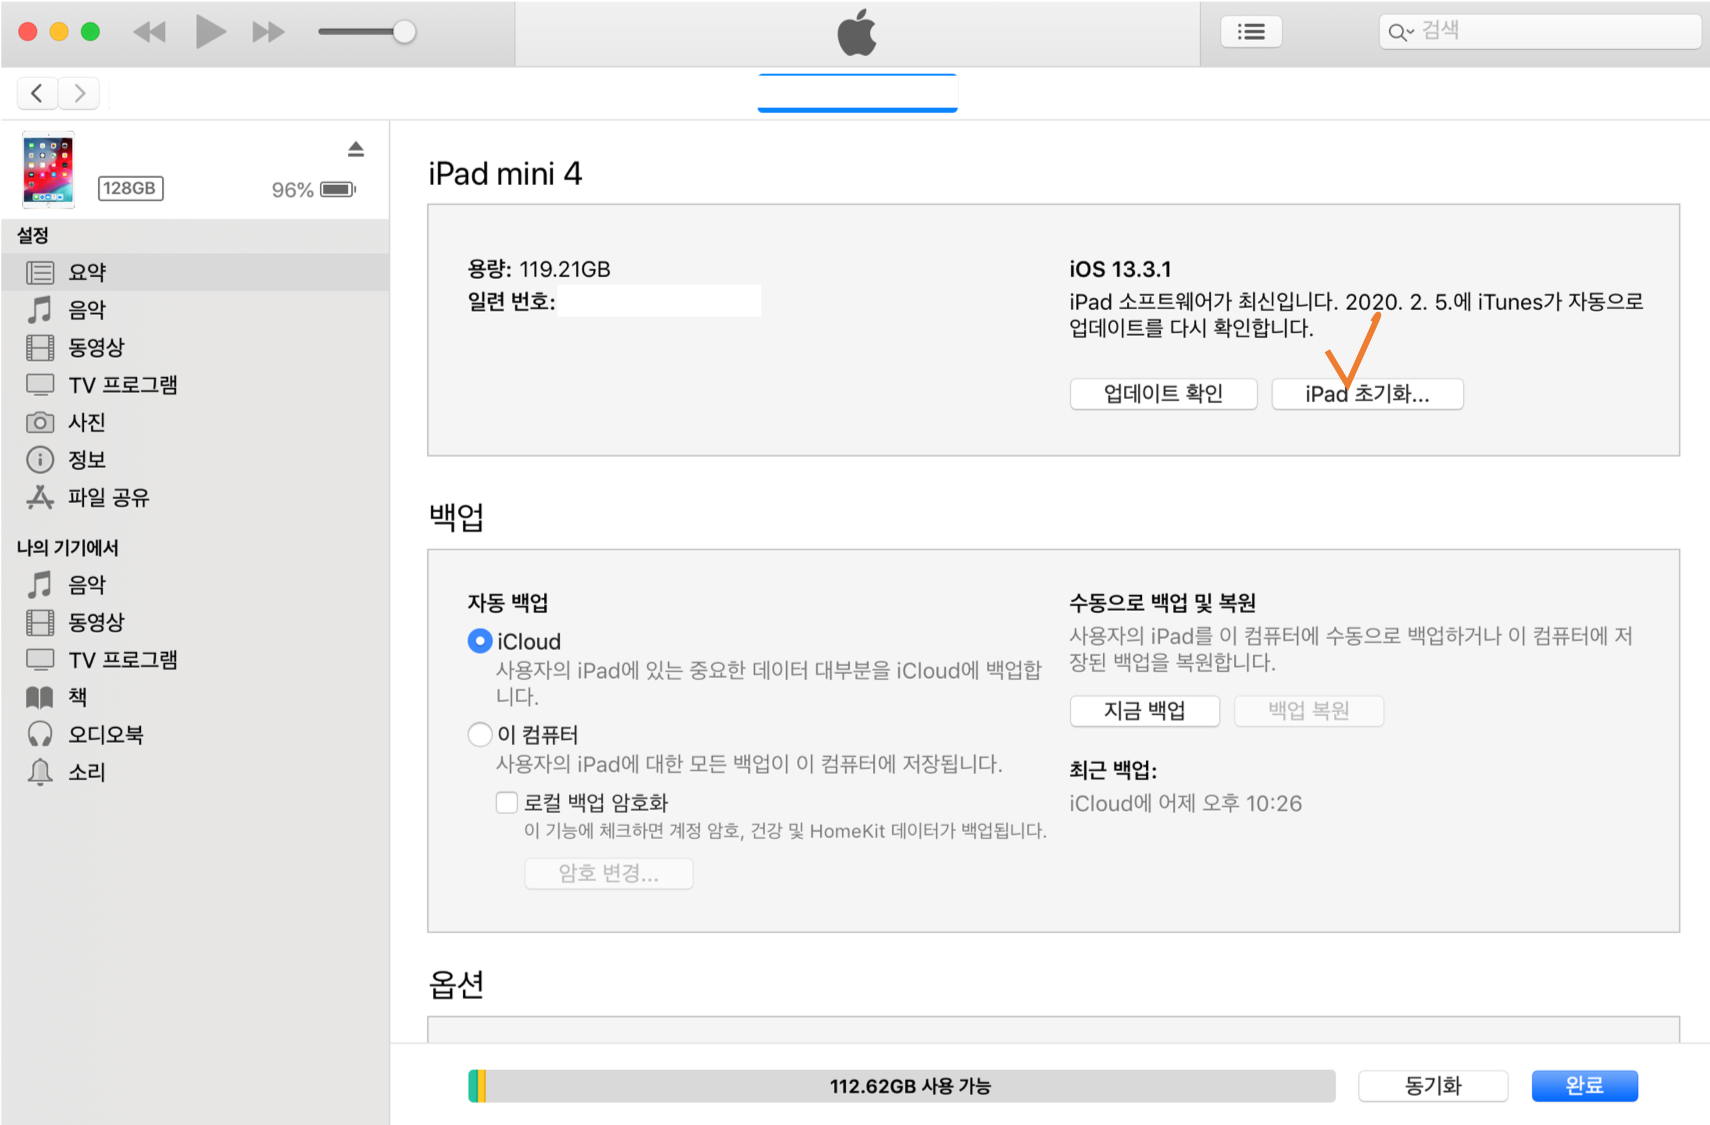Click the 지금 백업 button
Screen dimensions: 1710x1125
[x=1145, y=711]
